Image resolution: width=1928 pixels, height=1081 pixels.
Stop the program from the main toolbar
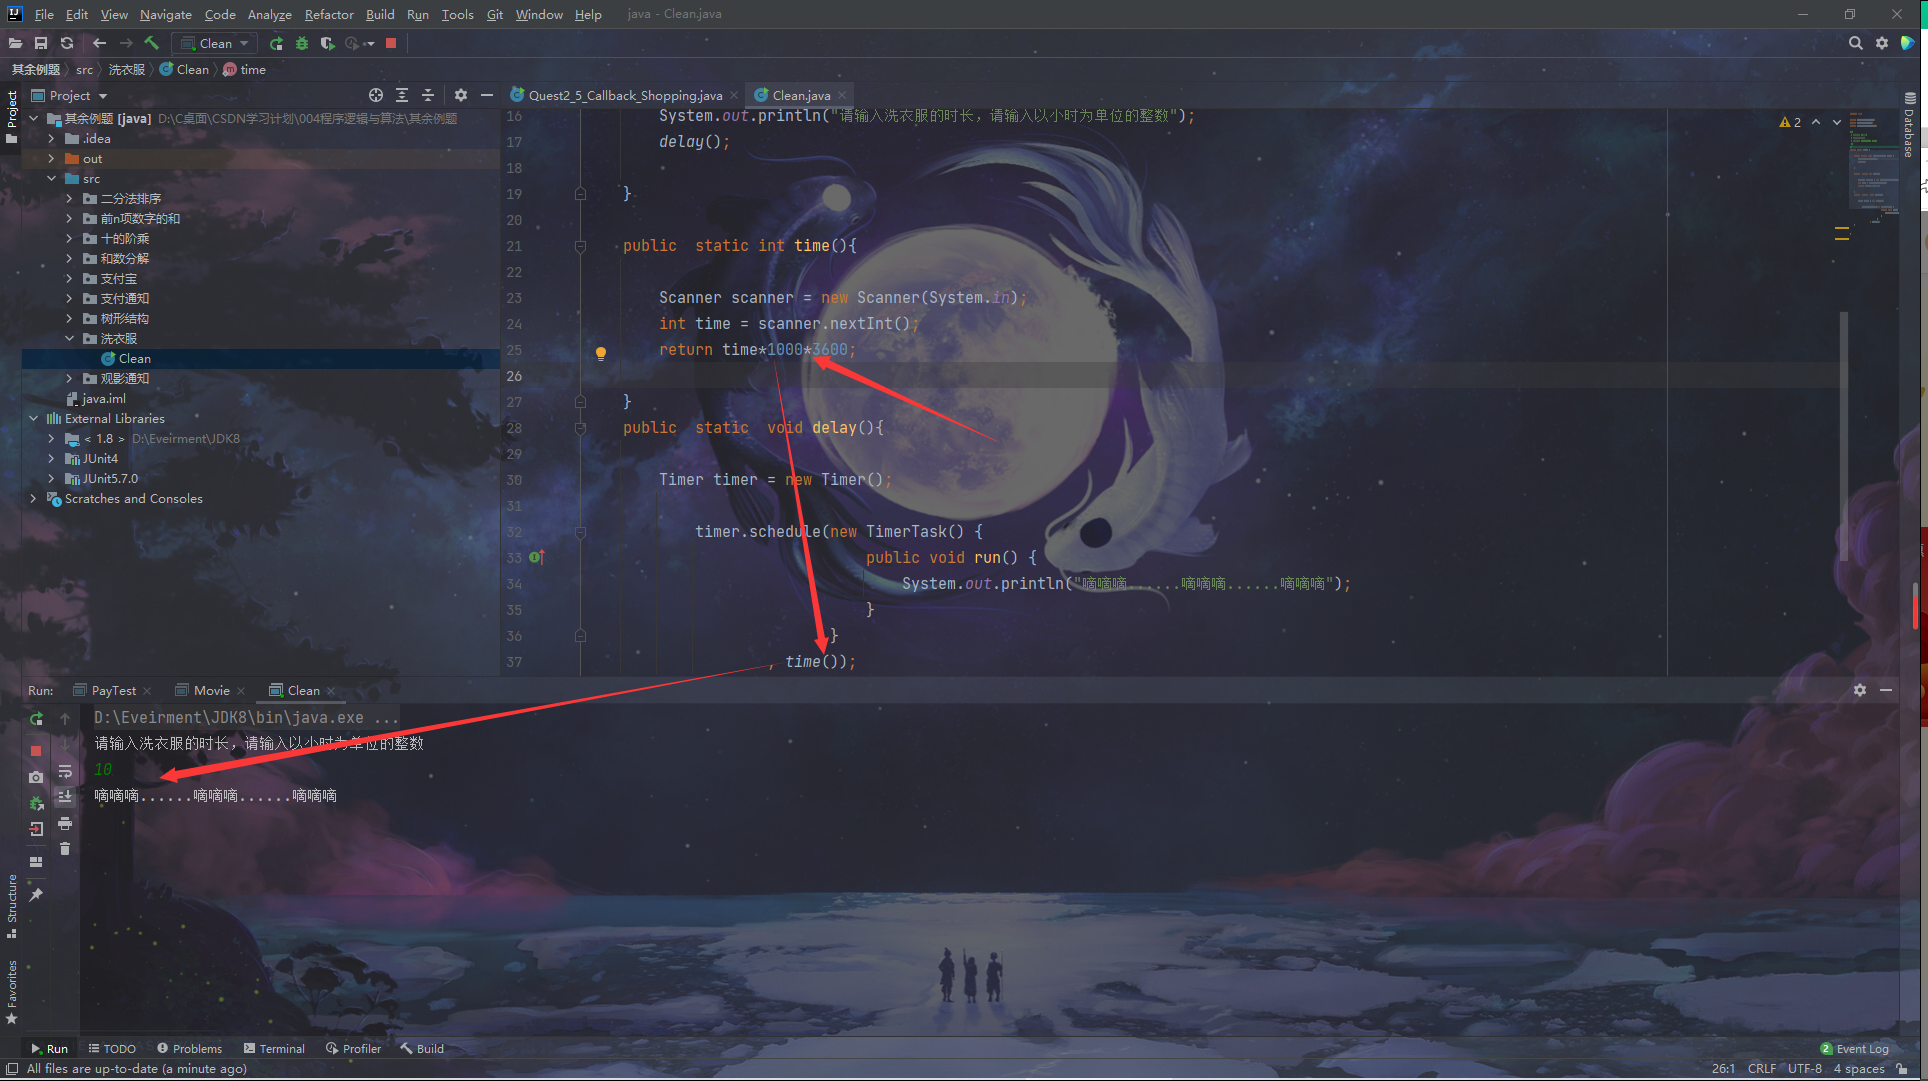[x=391, y=43]
